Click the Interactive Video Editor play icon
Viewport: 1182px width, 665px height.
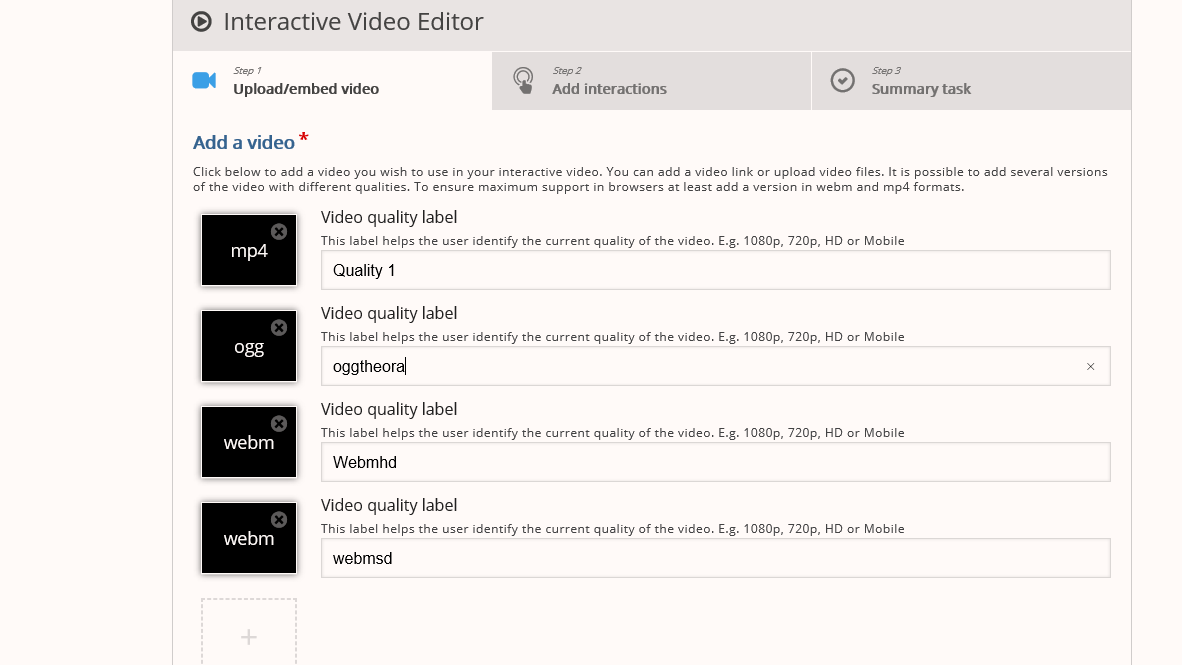pos(201,22)
